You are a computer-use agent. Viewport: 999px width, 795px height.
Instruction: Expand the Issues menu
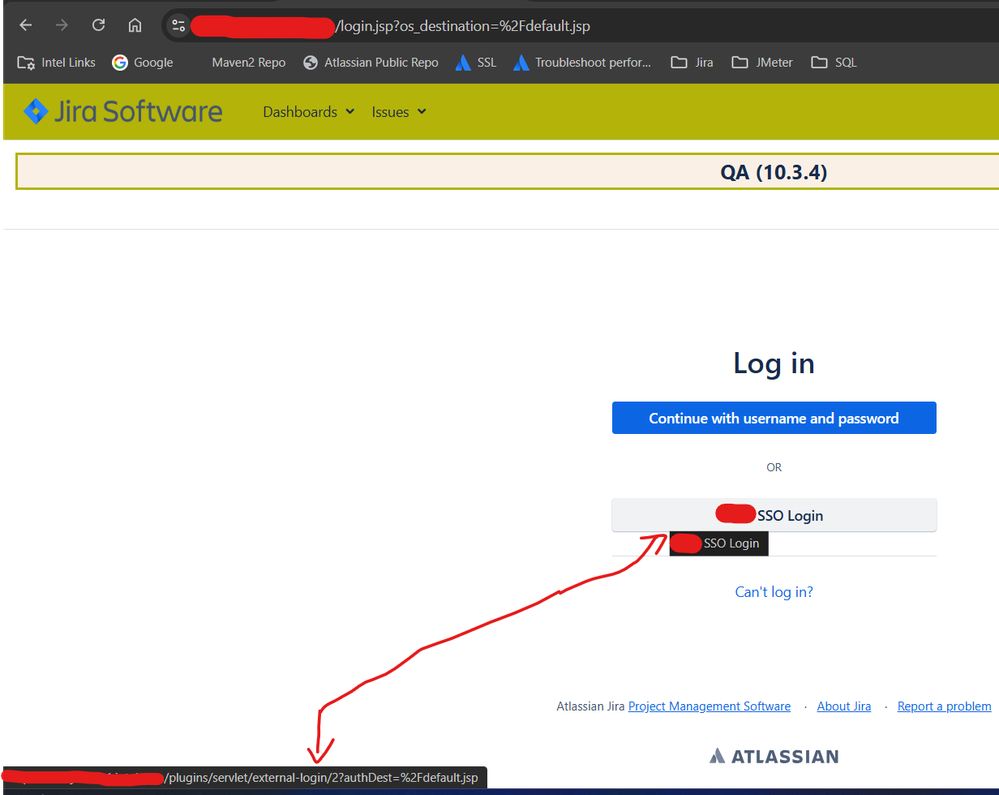pos(399,112)
